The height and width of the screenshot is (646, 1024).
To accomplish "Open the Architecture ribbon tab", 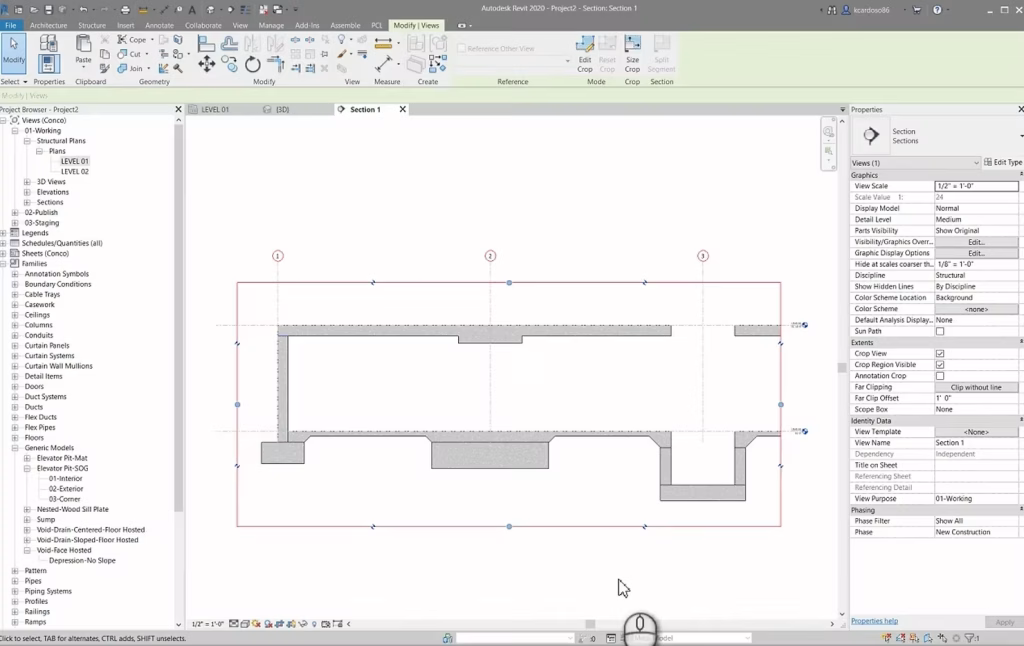I will pos(49,25).
